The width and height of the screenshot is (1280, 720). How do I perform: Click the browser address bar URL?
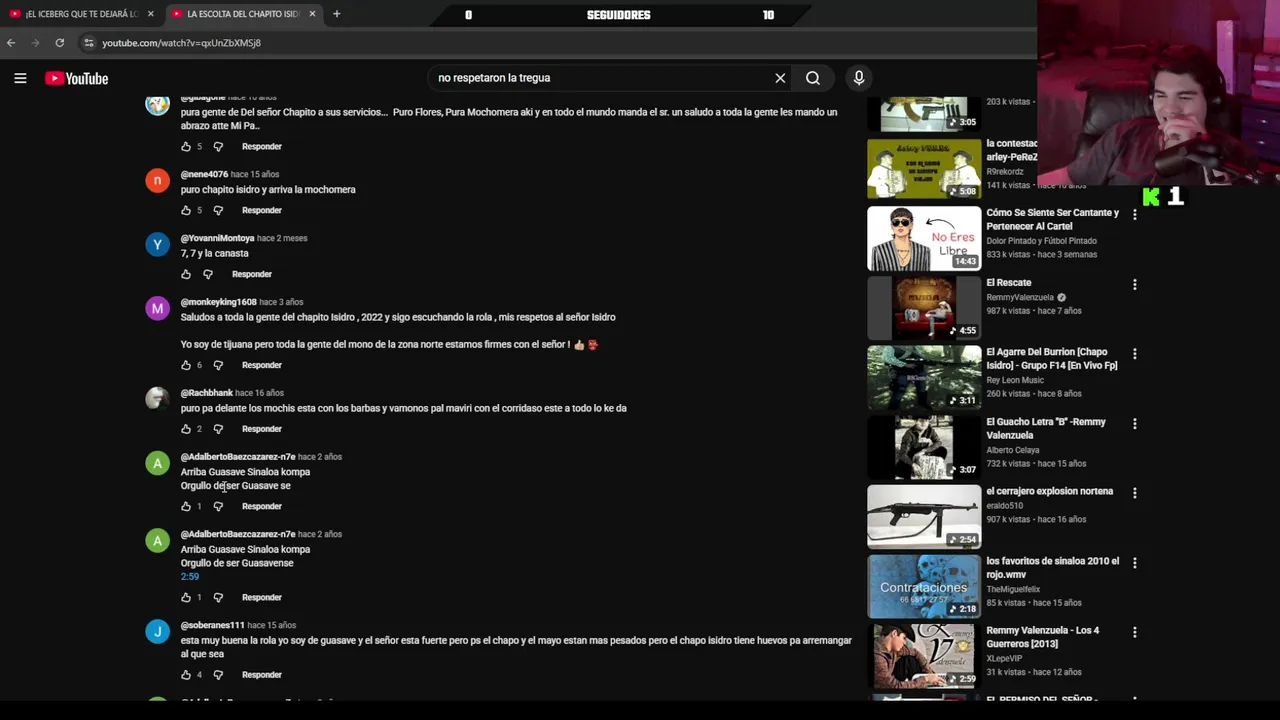181,43
